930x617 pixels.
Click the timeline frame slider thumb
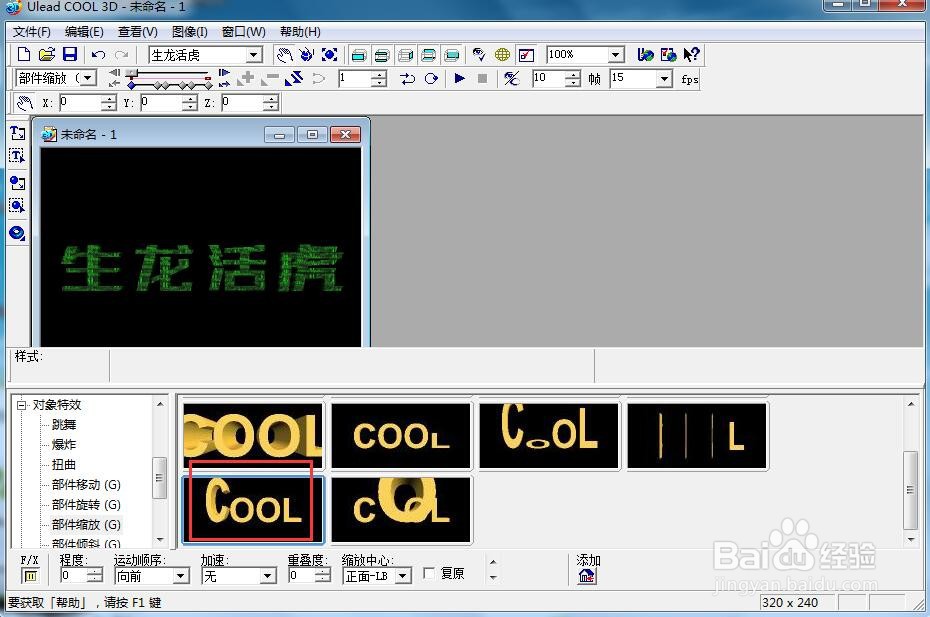pyautogui.click(x=132, y=72)
